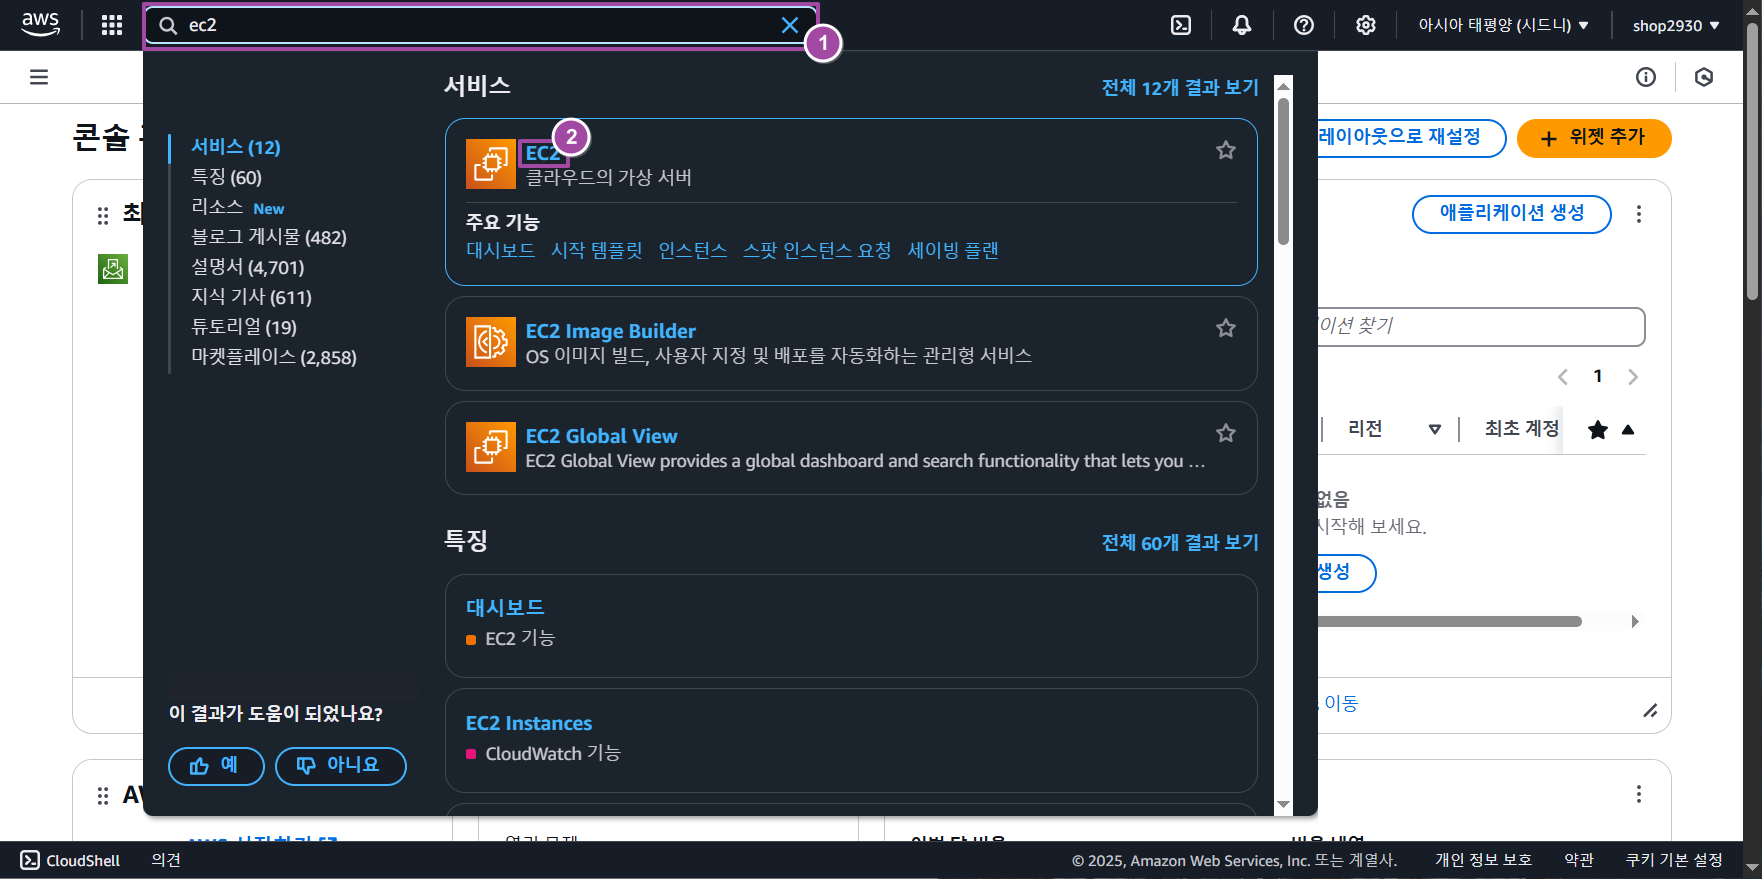The height and width of the screenshot is (879, 1762).
Task: Click search results scrollbar up arrow
Action: pos(1284,86)
